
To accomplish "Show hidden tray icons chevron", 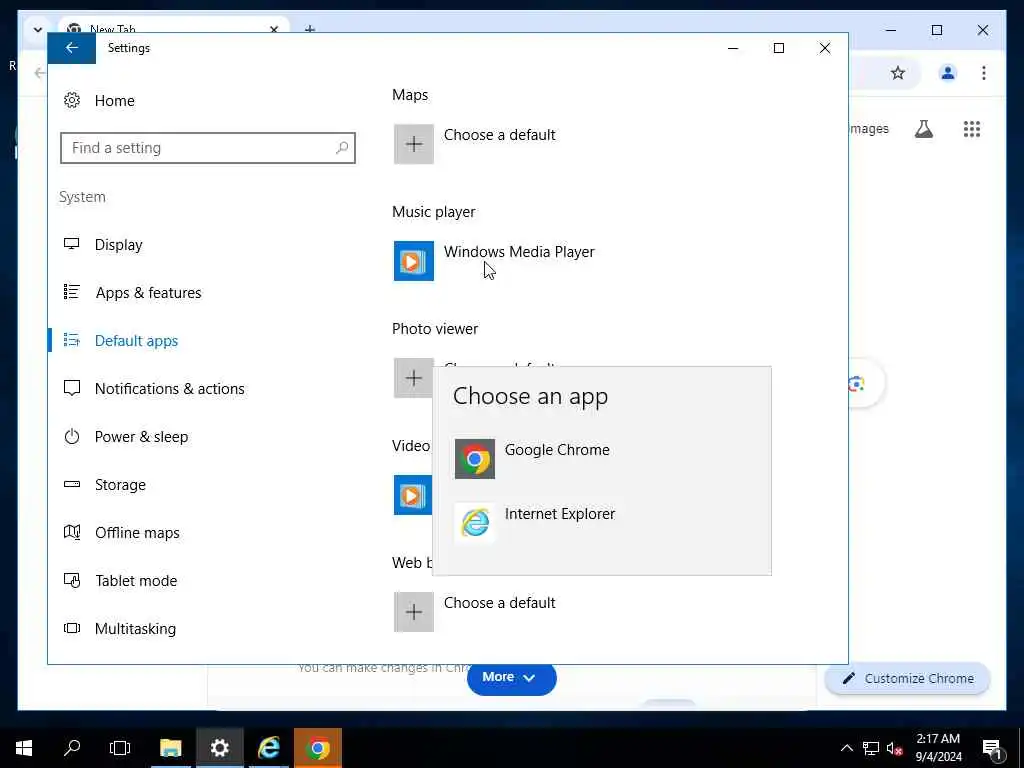I will (x=846, y=748).
